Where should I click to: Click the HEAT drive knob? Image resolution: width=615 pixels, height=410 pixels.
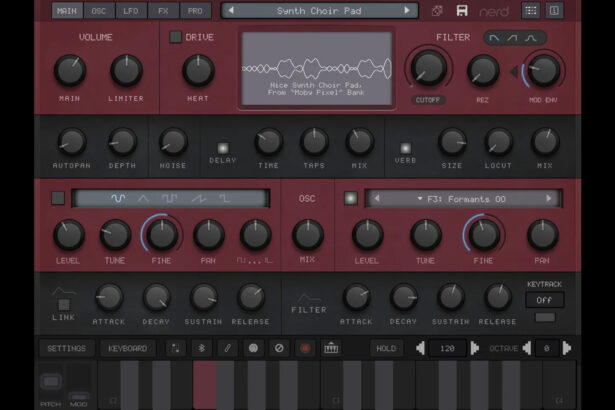click(x=198, y=71)
